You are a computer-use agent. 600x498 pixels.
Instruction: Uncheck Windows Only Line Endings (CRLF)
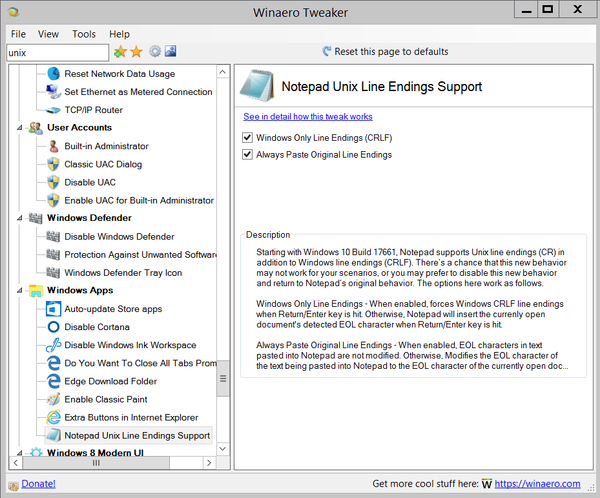pos(248,137)
